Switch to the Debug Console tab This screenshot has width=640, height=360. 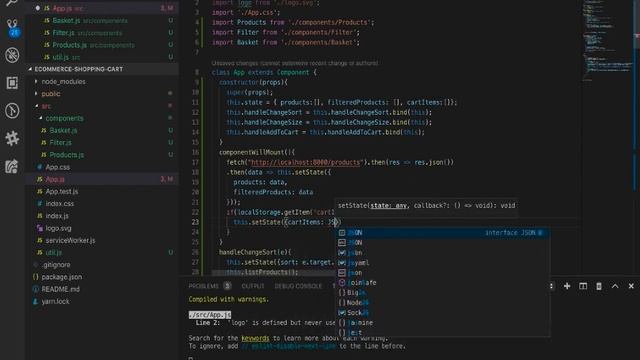(x=298, y=286)
